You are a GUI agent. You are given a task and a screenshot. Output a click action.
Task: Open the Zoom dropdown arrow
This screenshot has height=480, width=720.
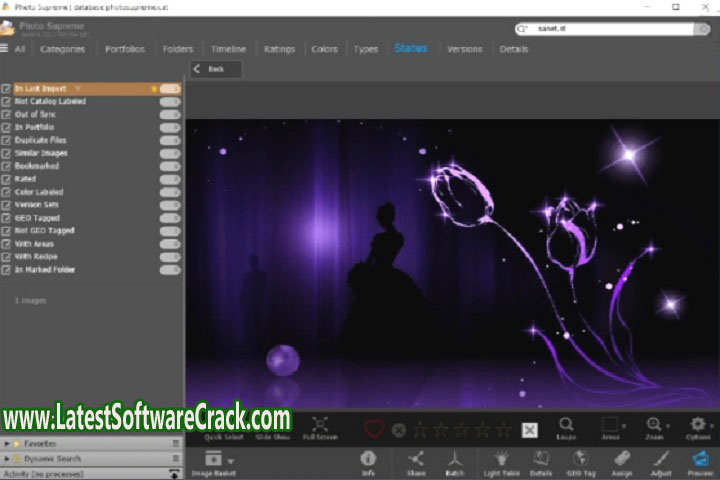[668, 426]
